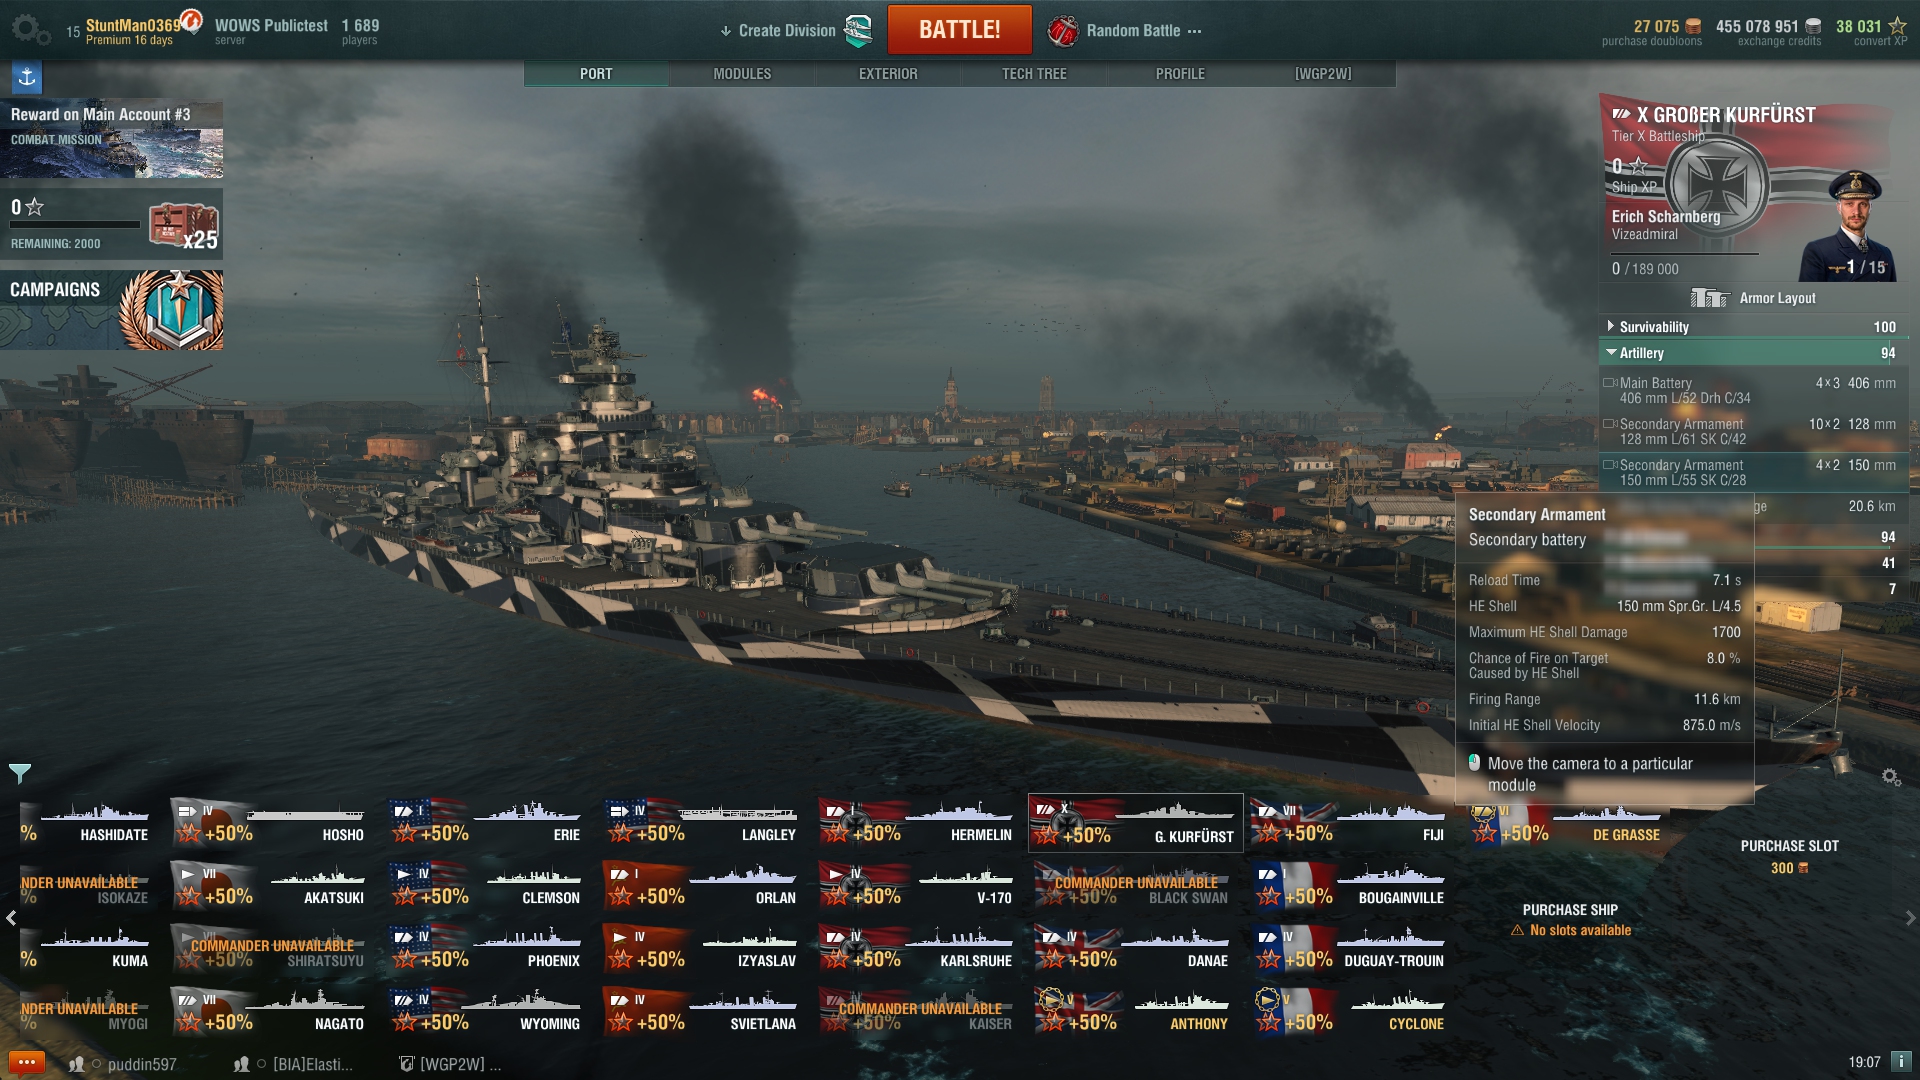The image size is (1920, 1080).
Task: Open the crates x25 reward icon
Action: tap(184, 225)
